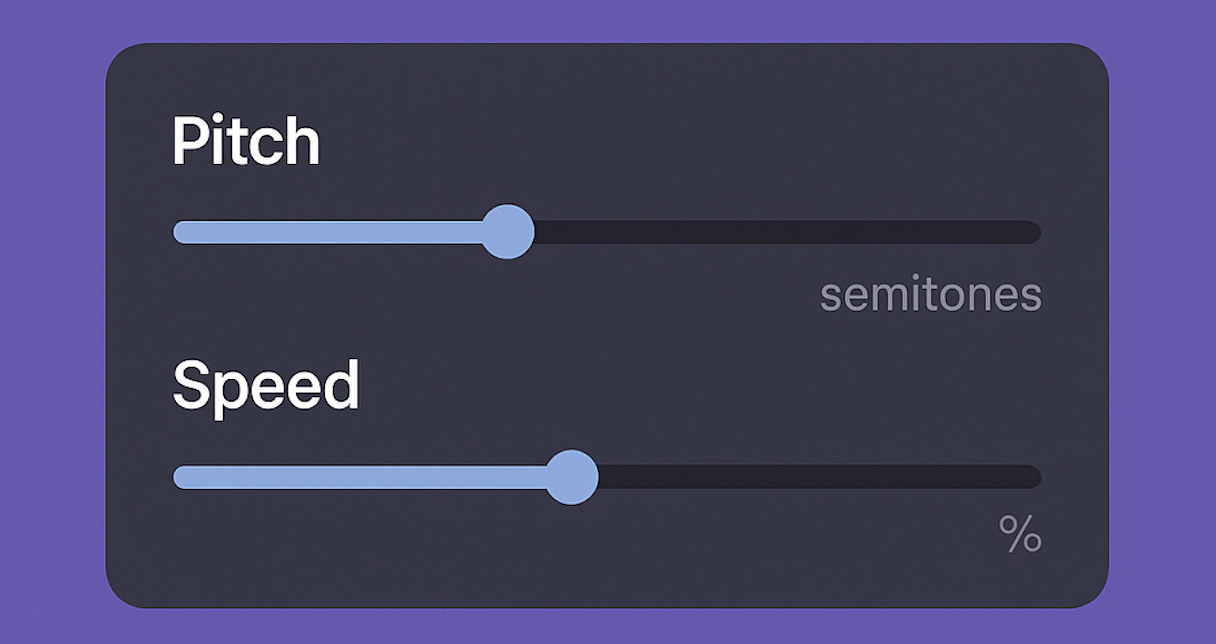Set Pitch to maximum at track's right end
The image size is (1216, 644).
click(1036, 232)
